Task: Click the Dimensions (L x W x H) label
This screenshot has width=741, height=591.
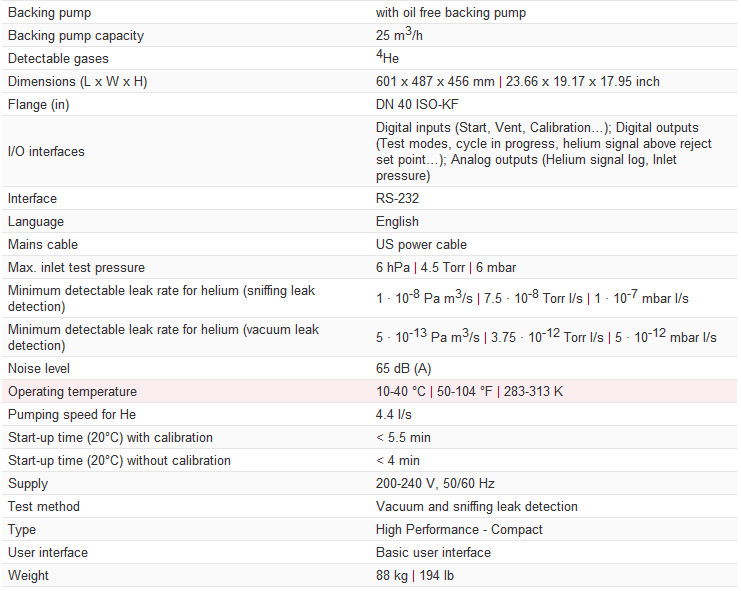Action: click(77, 81)
